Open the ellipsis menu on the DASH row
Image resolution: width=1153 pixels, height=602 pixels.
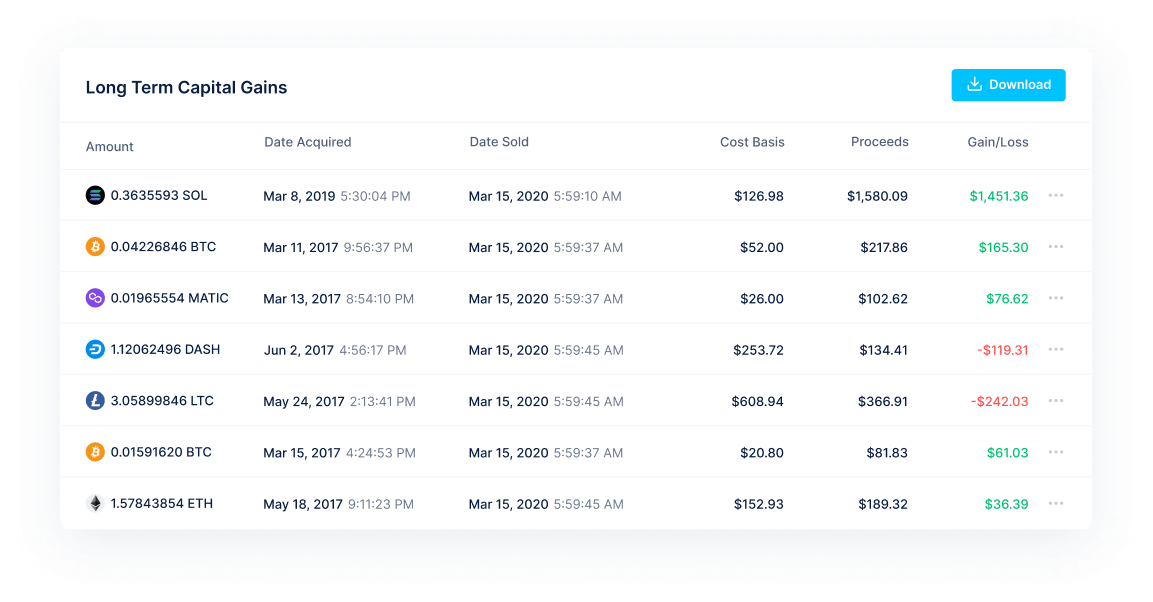pyautogui.click(x=1056, y=349)
